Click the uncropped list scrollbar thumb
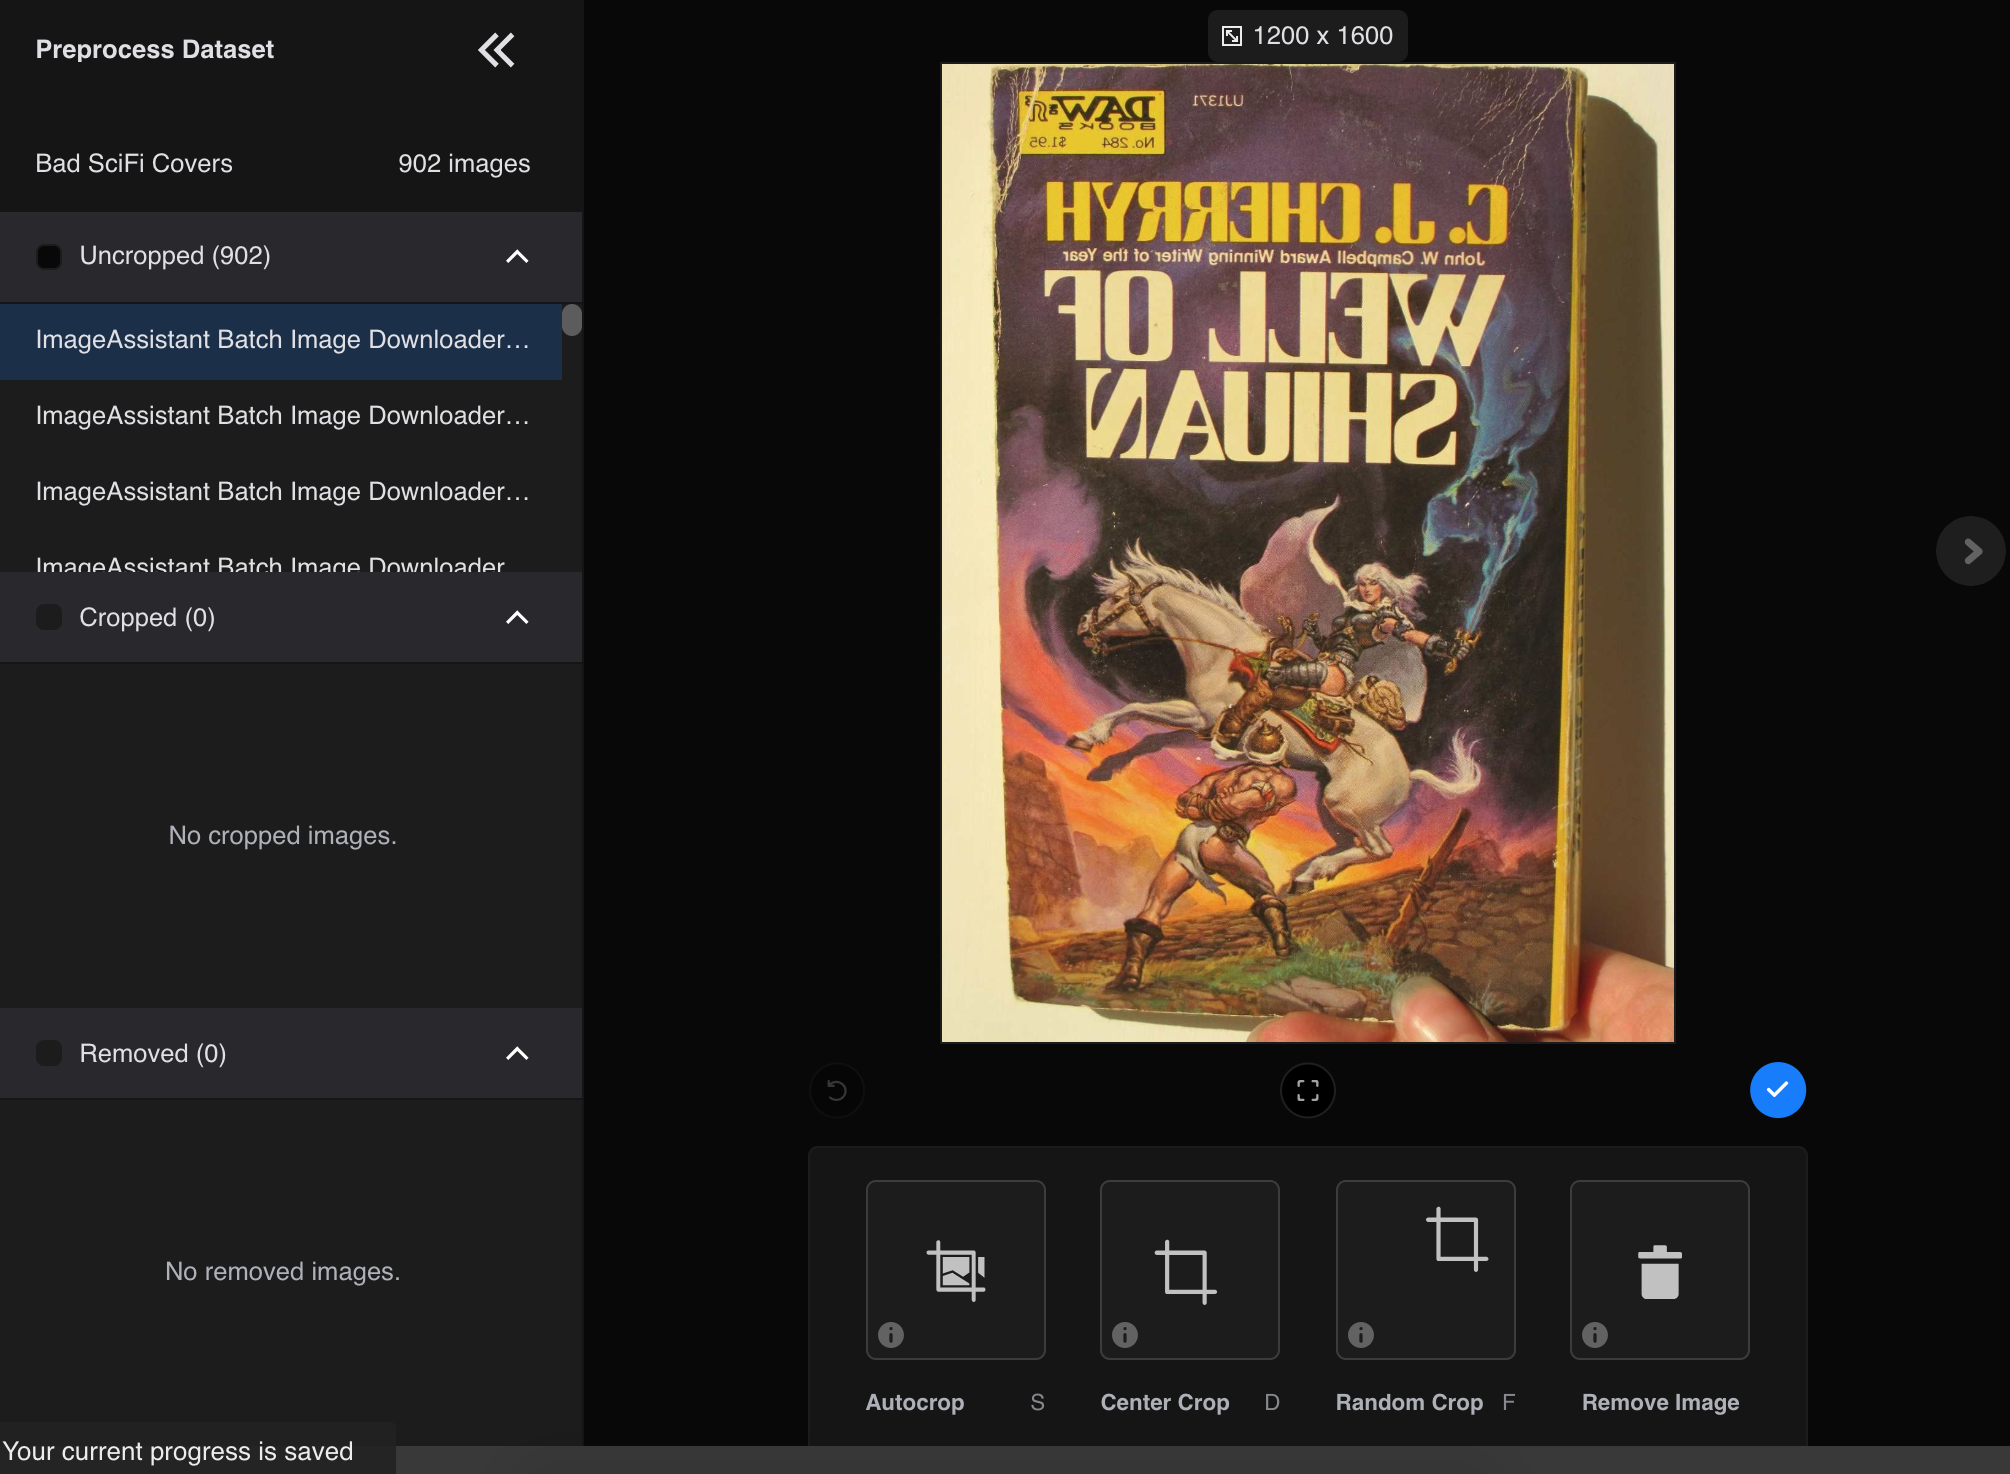 coord(572,320)
